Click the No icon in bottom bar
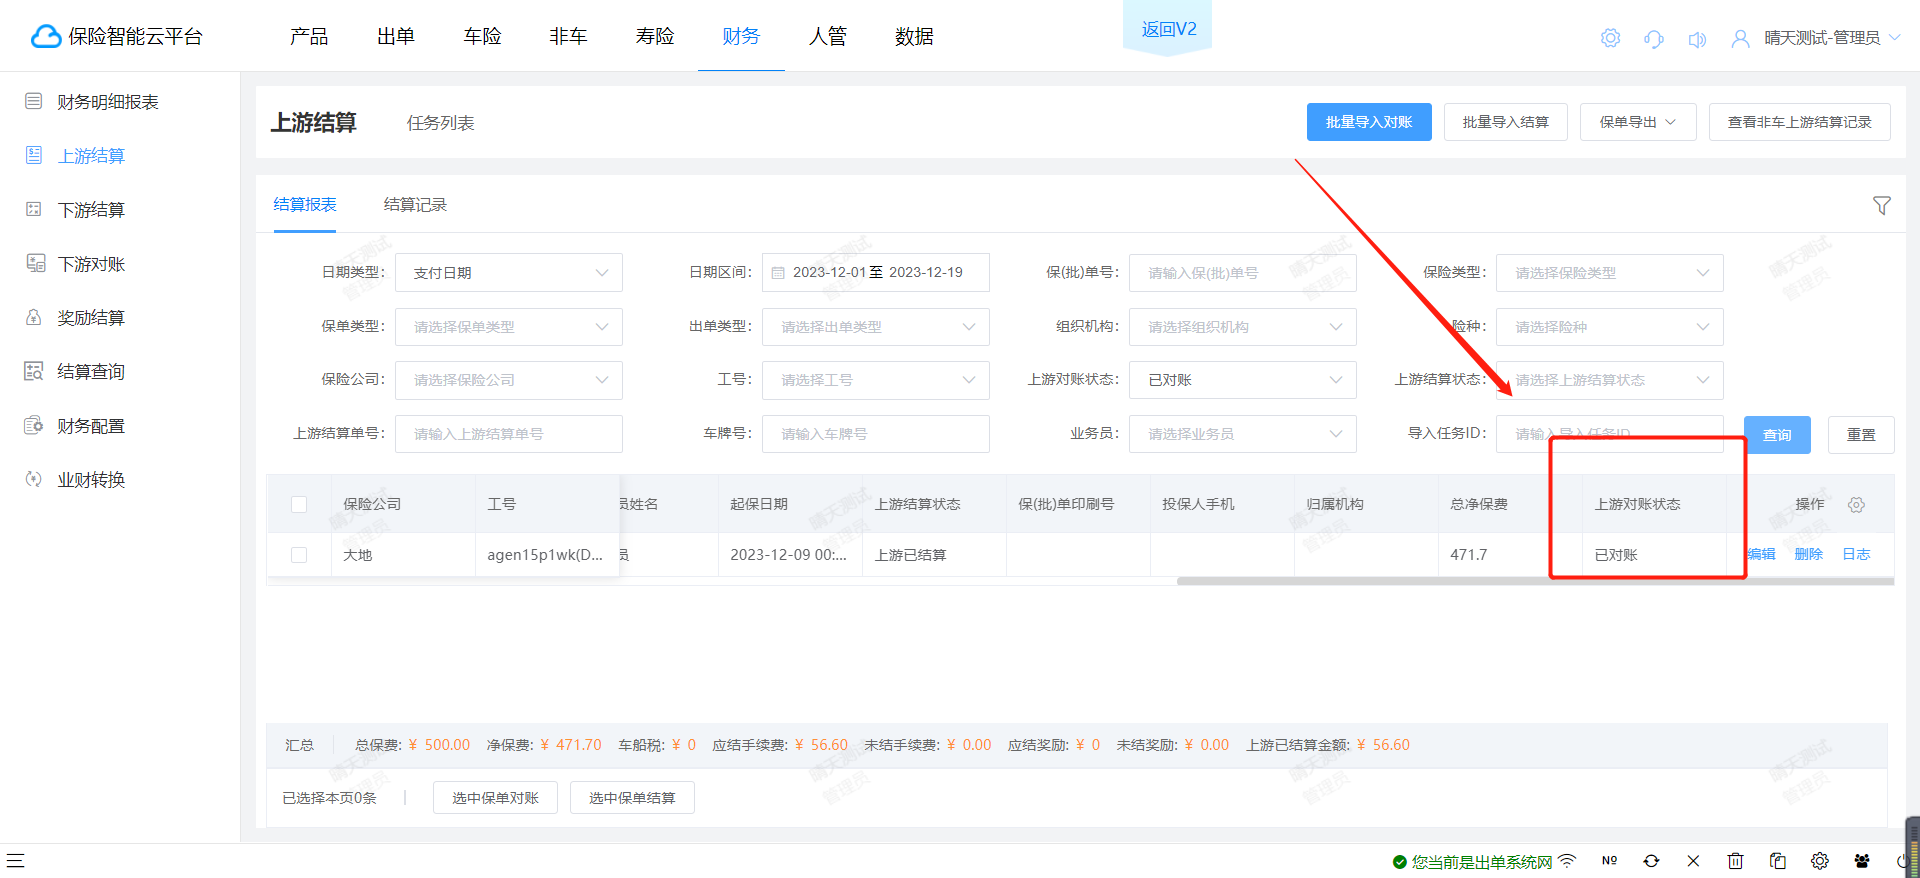Screen dimensions: 1920x878 pos(1609,860)
